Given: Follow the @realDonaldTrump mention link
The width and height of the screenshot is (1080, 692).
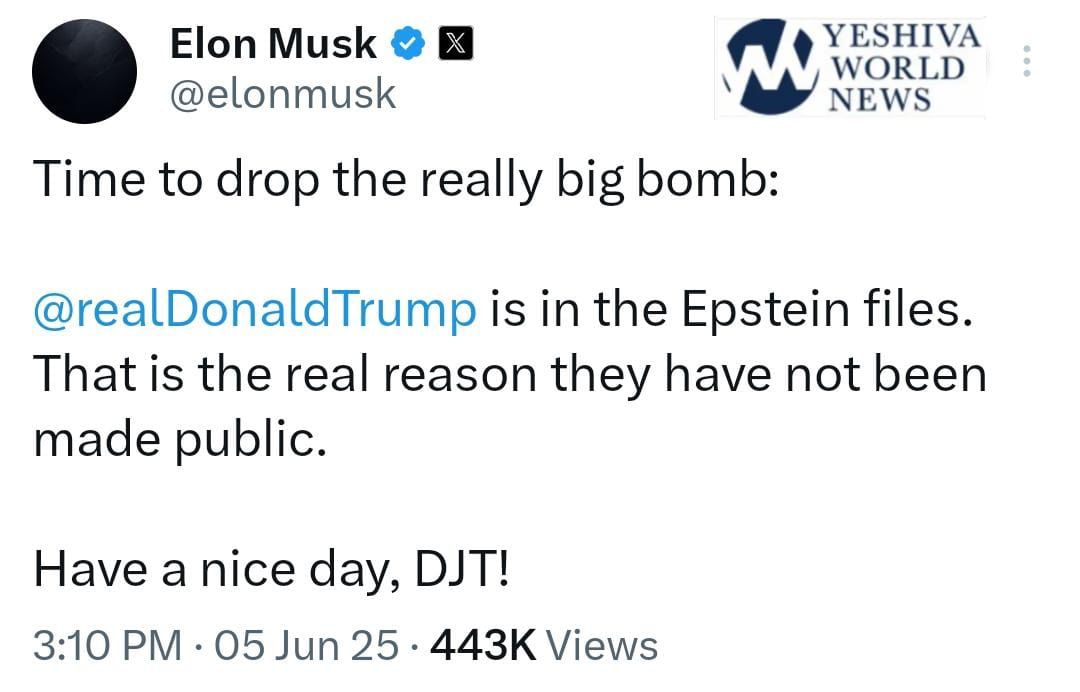Looking at the screenshot, I should [x=255, y=309].
